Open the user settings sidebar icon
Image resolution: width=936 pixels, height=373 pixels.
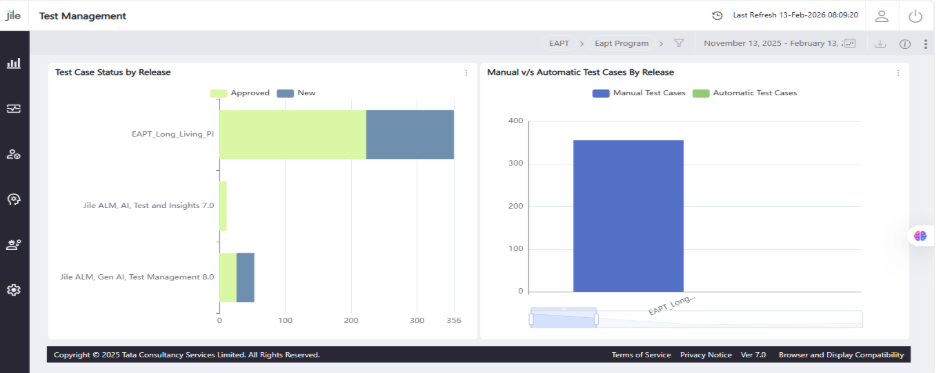pos(14,154)
